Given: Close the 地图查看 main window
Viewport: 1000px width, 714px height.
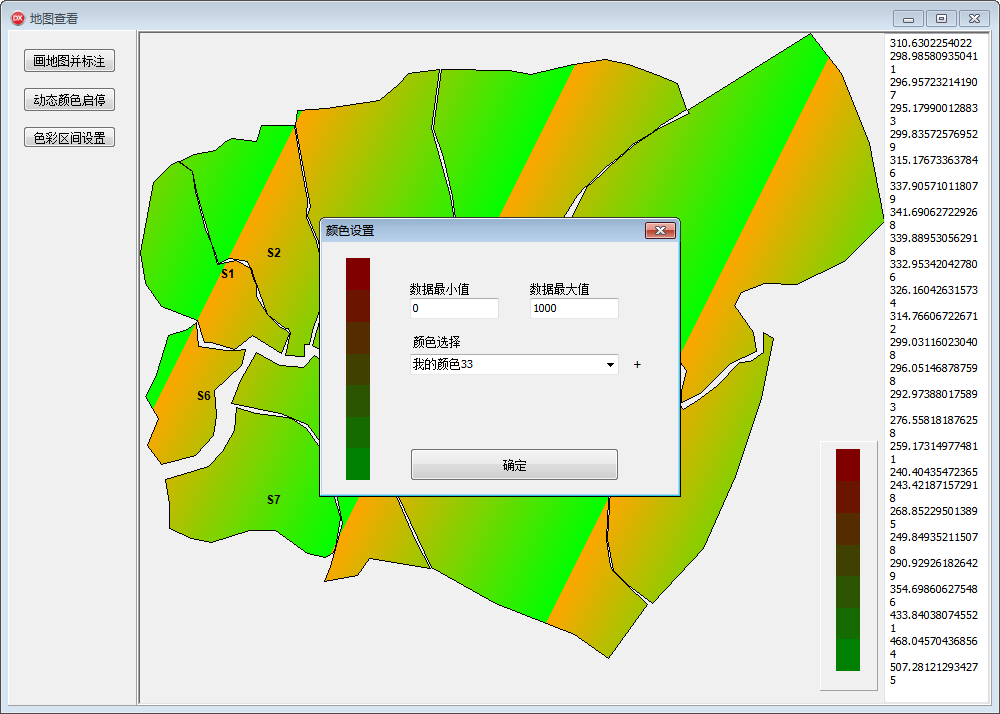Looking at the screenshot, I should click(974, 18).
